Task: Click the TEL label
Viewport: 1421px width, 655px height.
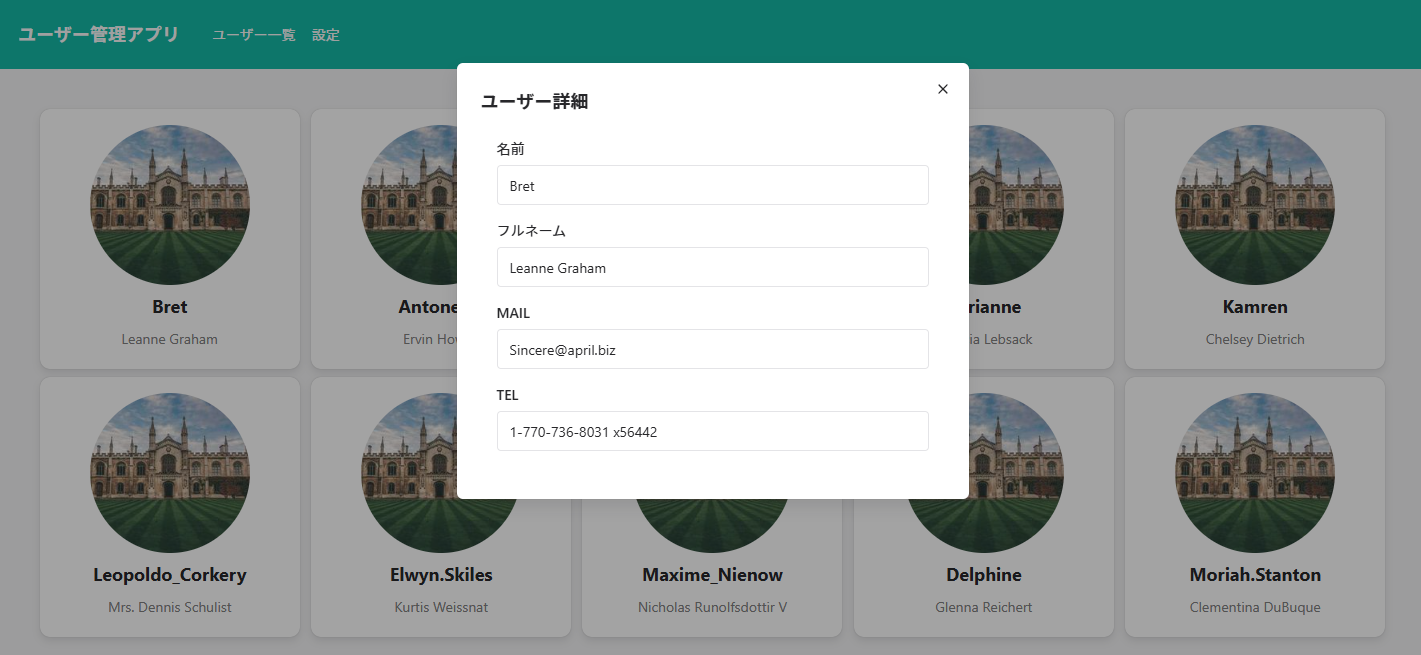Action: pos(508,395)
